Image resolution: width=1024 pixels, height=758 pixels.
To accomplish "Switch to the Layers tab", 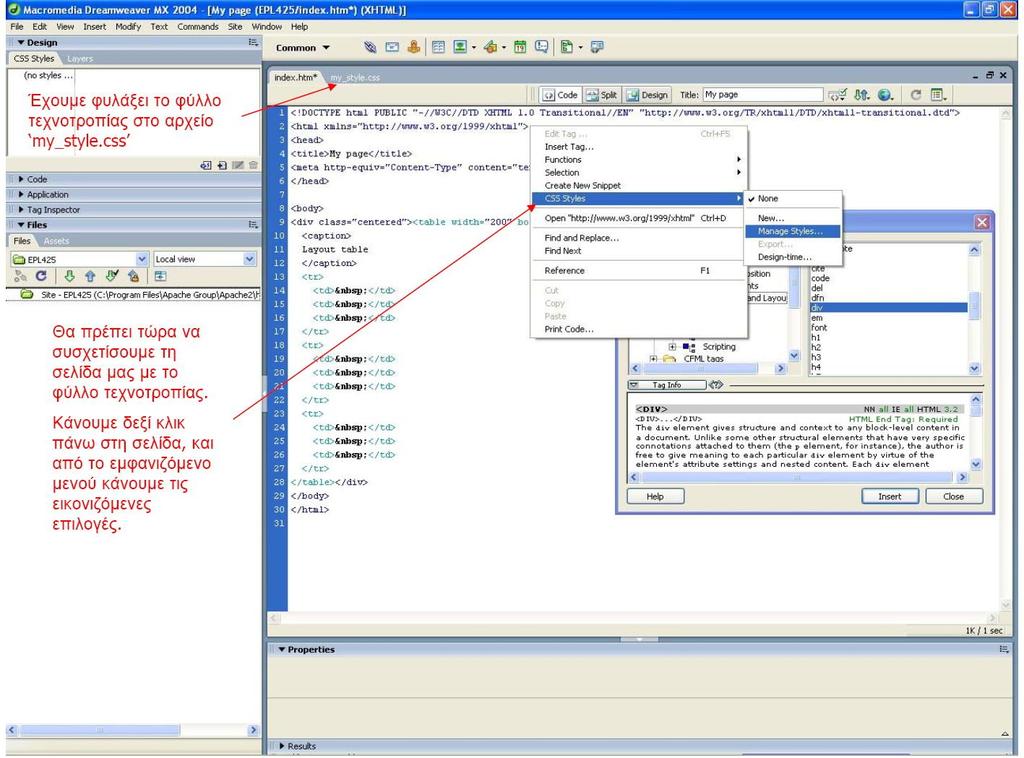I will coord(80,59).
